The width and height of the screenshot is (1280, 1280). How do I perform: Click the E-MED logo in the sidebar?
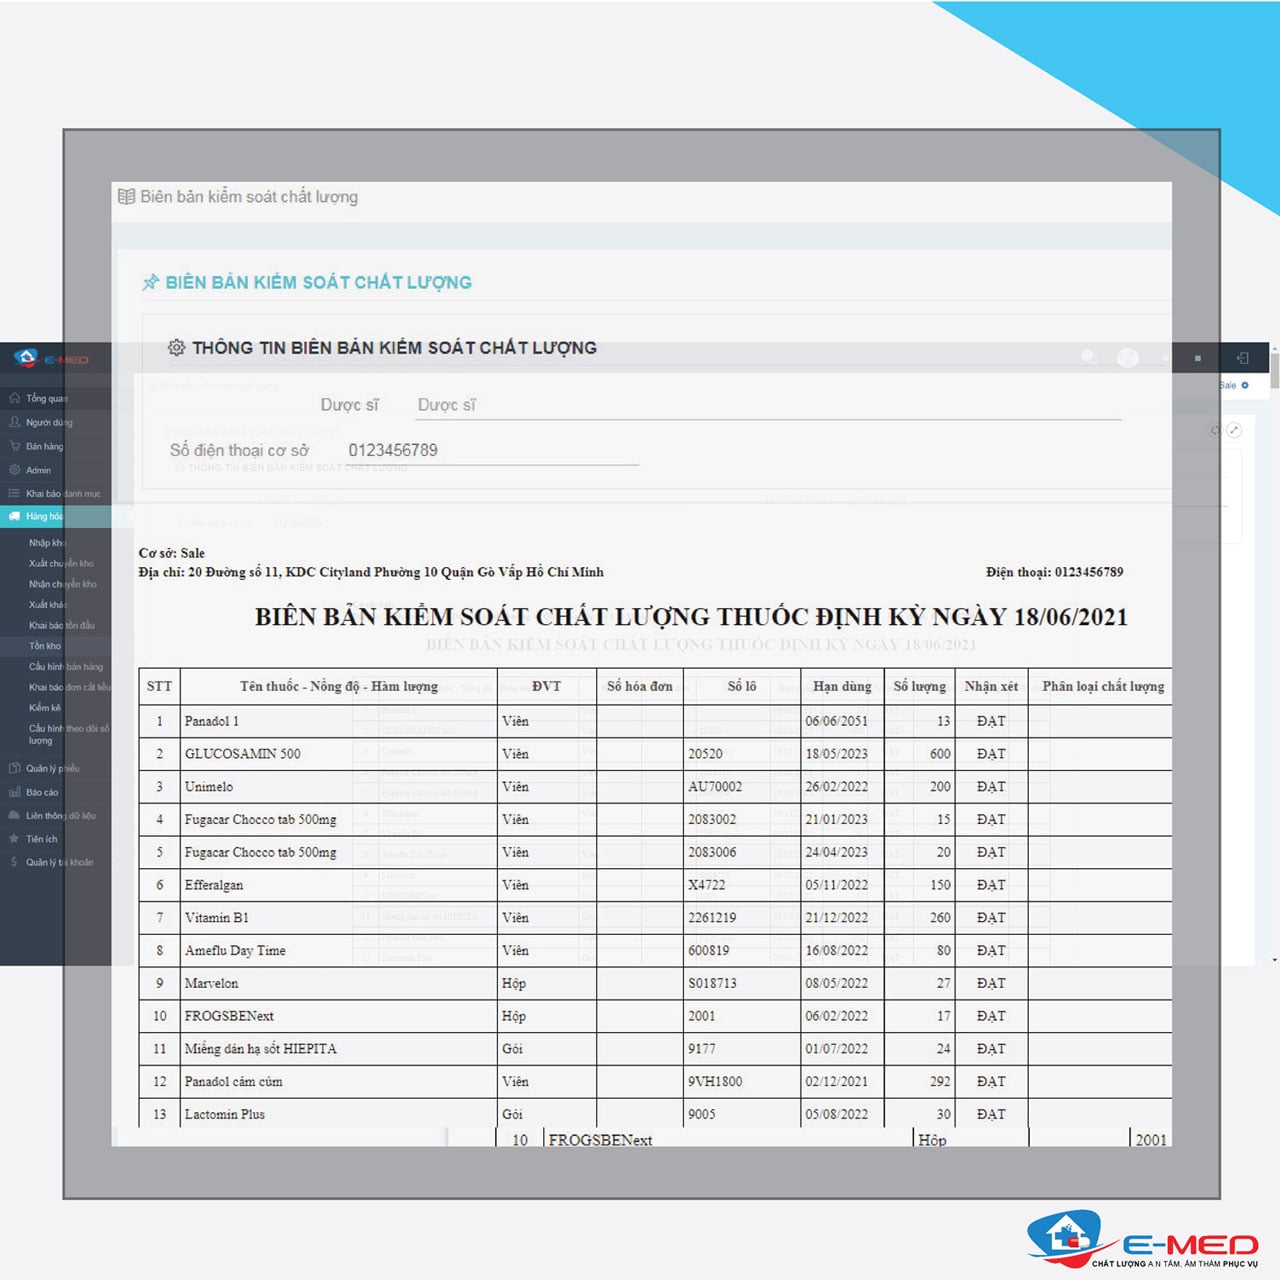tap(51, 358)
